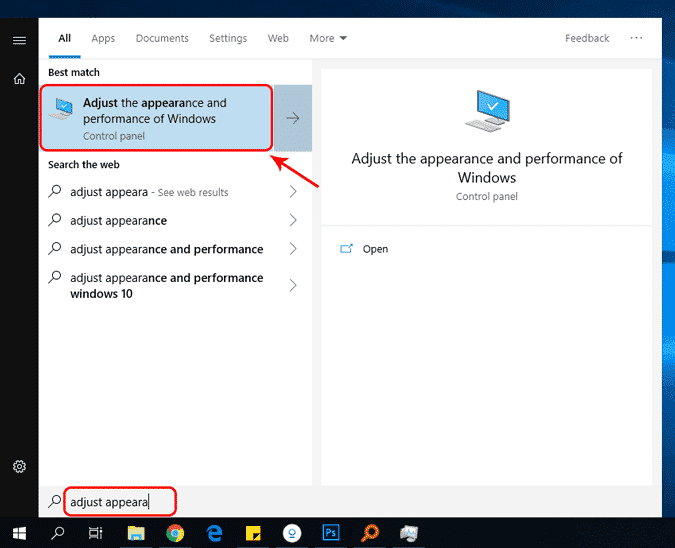Click the preview title 'Adjust the appearance and performance of Windows'
Image resolution: width=675 pixels, height=548 pixels.
(x=487, y=167)
